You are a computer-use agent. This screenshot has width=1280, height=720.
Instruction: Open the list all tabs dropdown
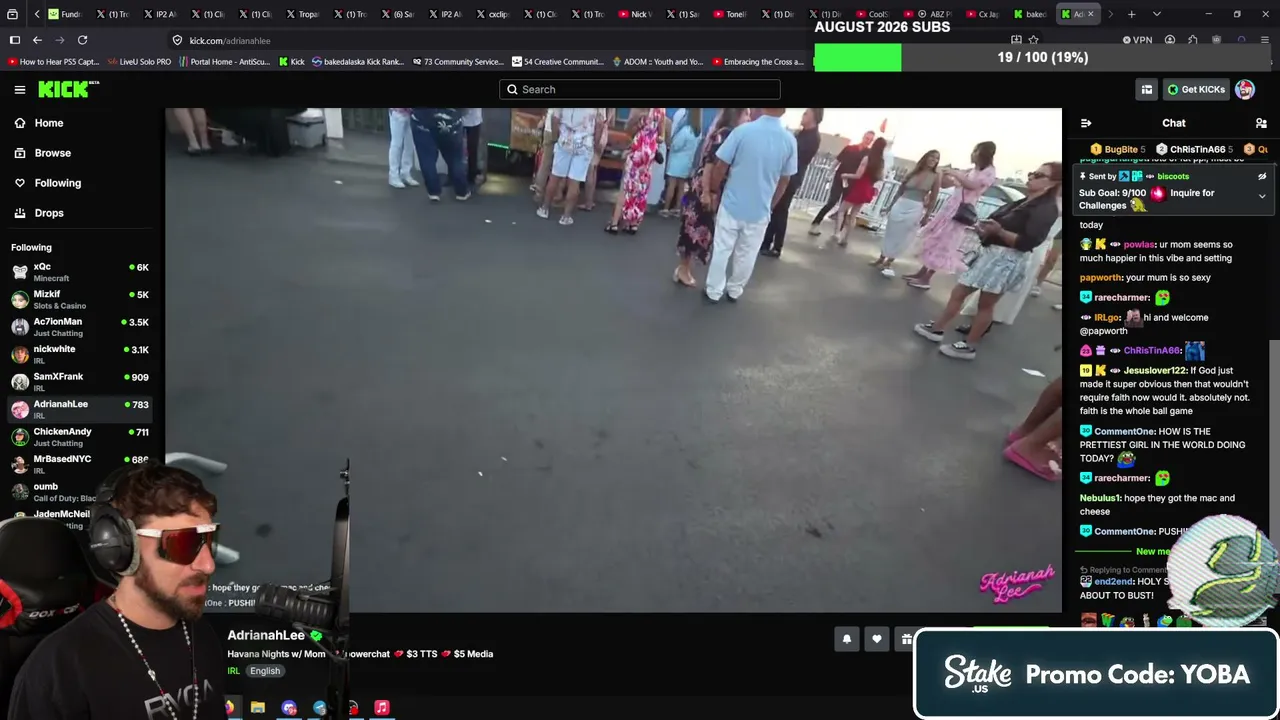1157,14
